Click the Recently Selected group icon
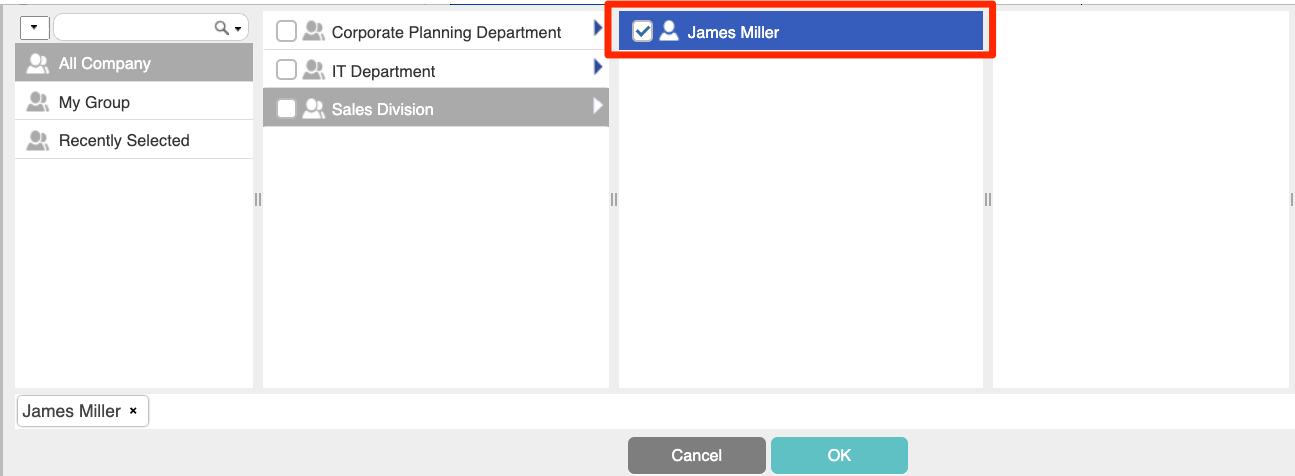Screen dimensions: 1295x476 click(38, 141)
